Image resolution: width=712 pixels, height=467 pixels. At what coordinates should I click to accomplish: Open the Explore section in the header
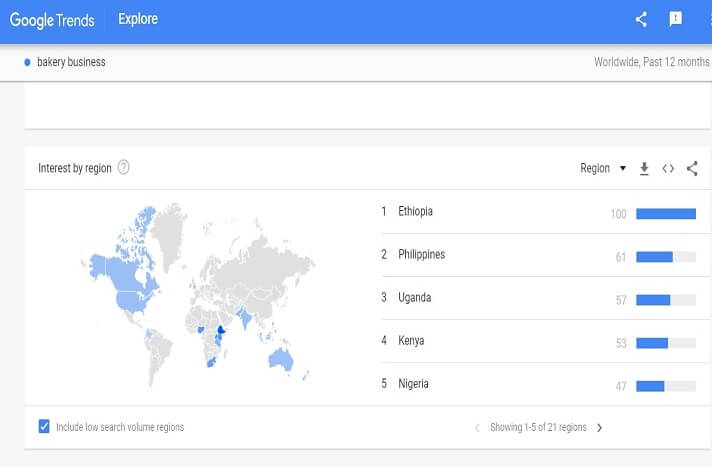pyautogui.click(x=138, y=19)
